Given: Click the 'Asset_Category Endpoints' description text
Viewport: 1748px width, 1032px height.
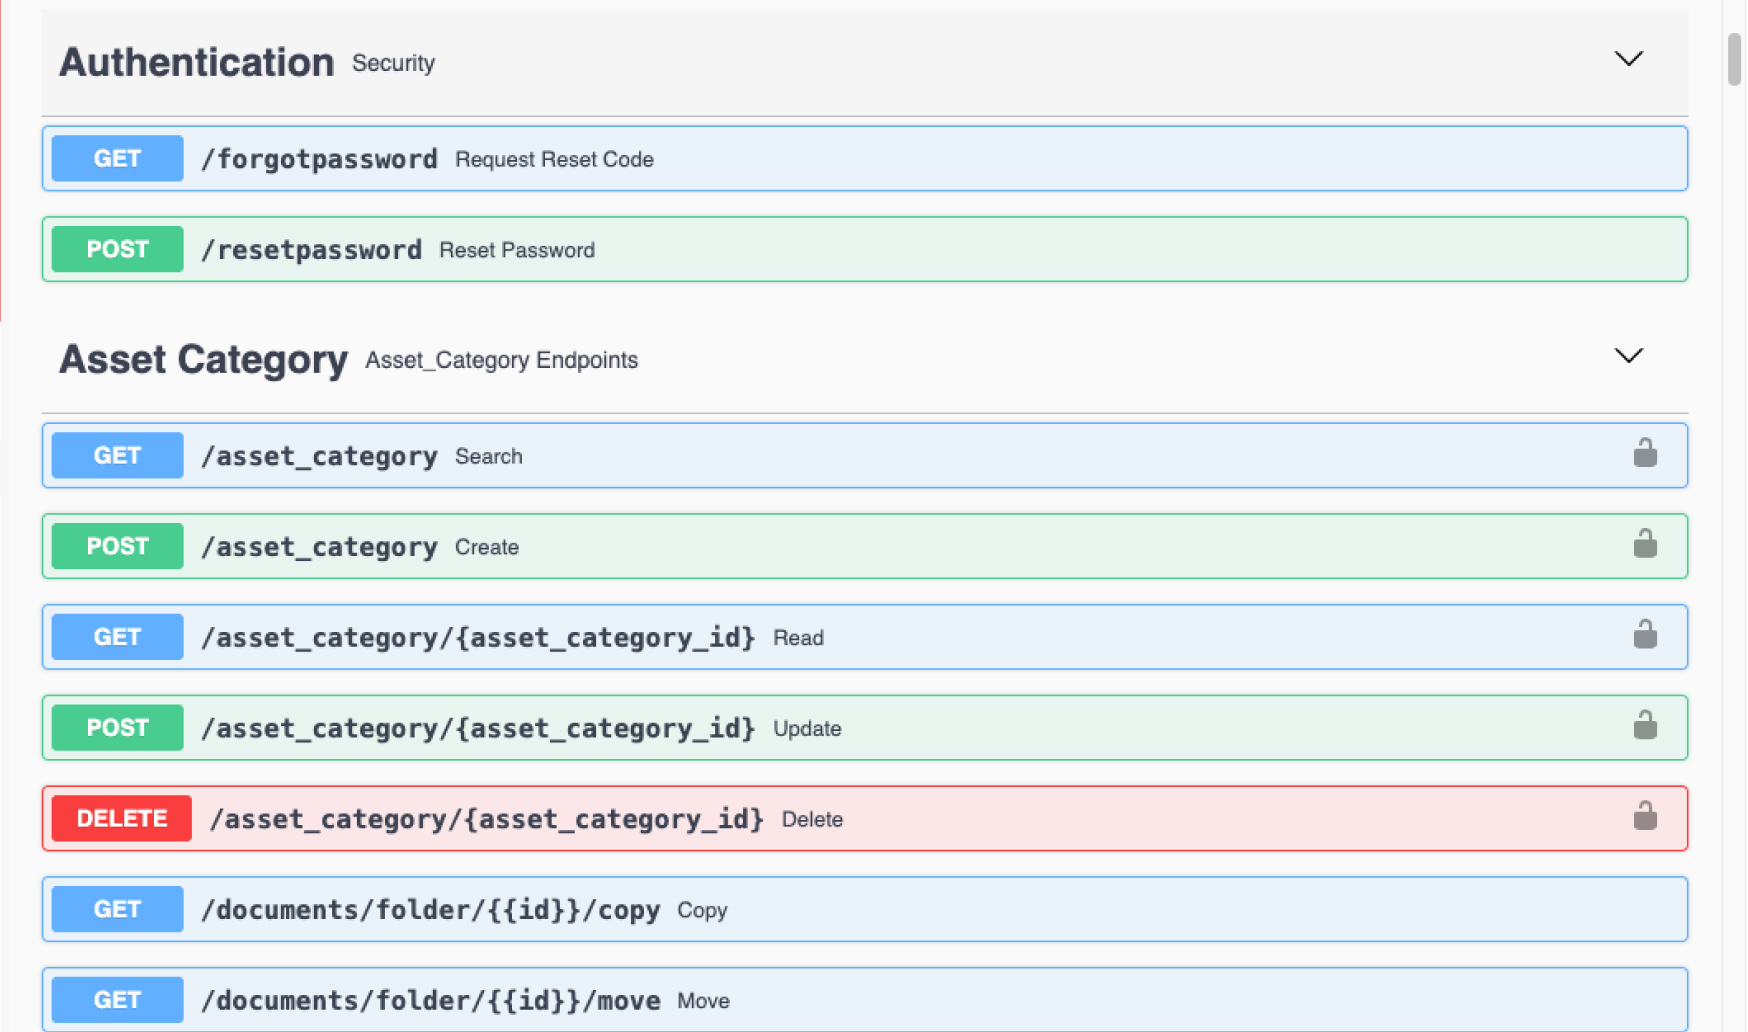Looking at the screenshot, I should point(501,360).
